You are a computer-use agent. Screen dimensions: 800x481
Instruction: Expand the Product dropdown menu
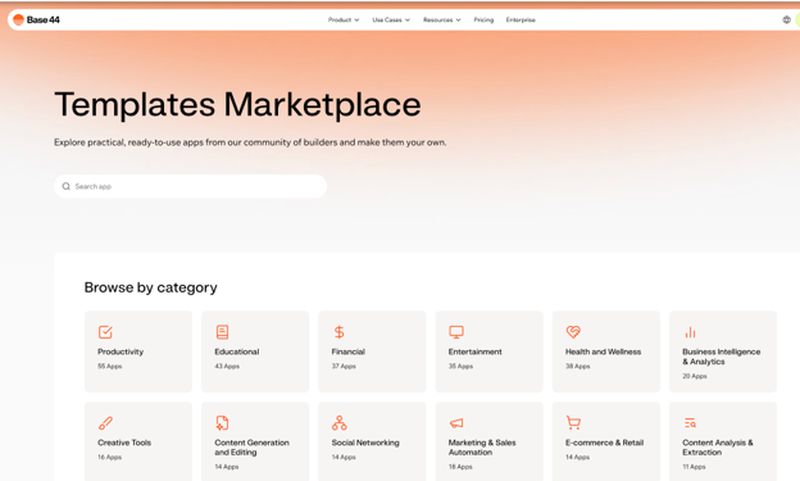tap(343, 20)
